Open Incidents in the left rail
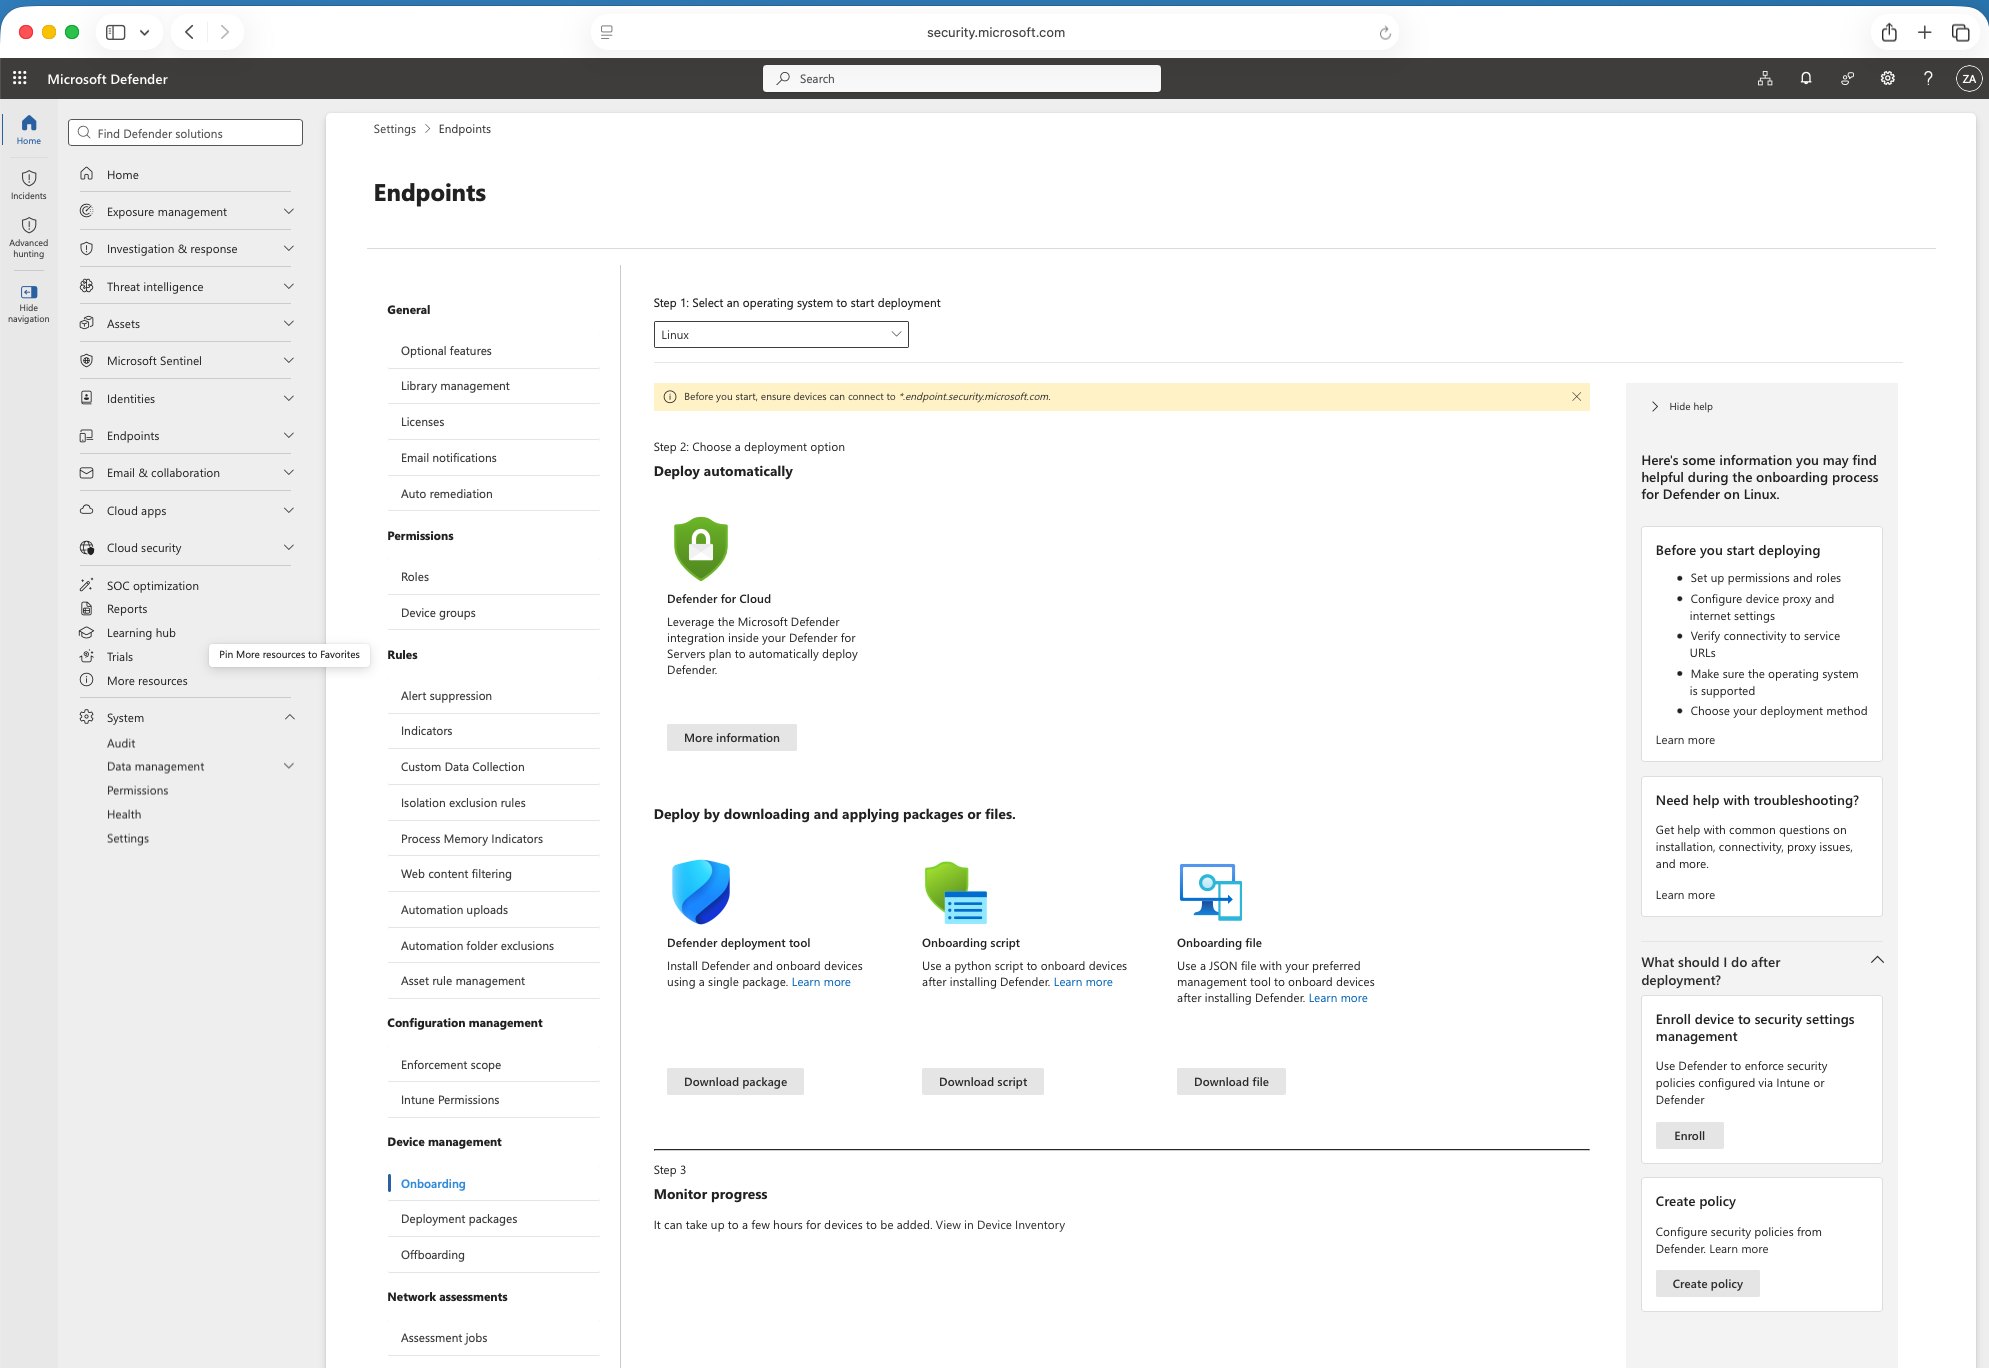The width and height of the screenshot is (1989, 1368). pos(29,184)
